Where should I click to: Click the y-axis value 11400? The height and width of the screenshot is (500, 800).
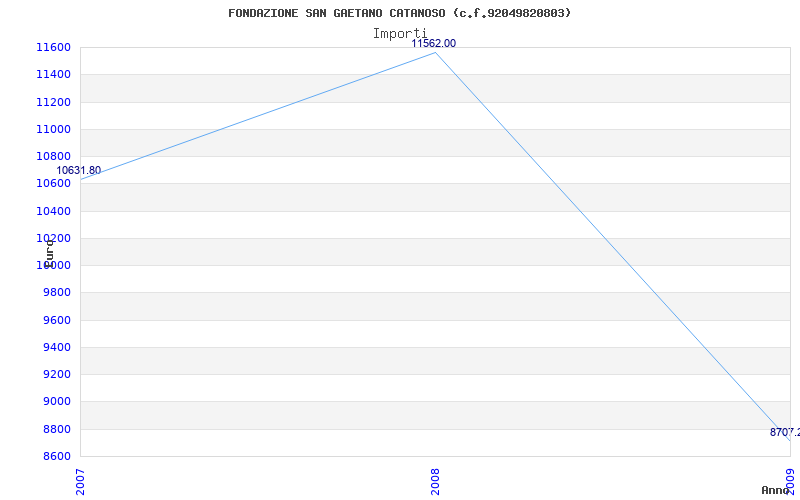pos(53,74)
